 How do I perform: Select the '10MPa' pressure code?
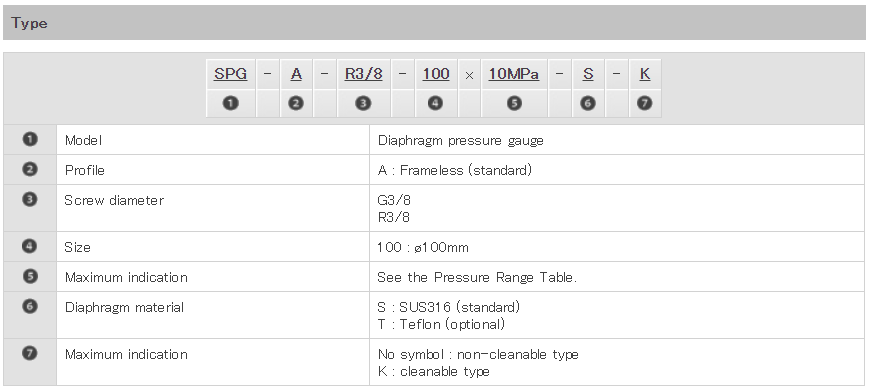pyautogui.click(x=514, y=74)
